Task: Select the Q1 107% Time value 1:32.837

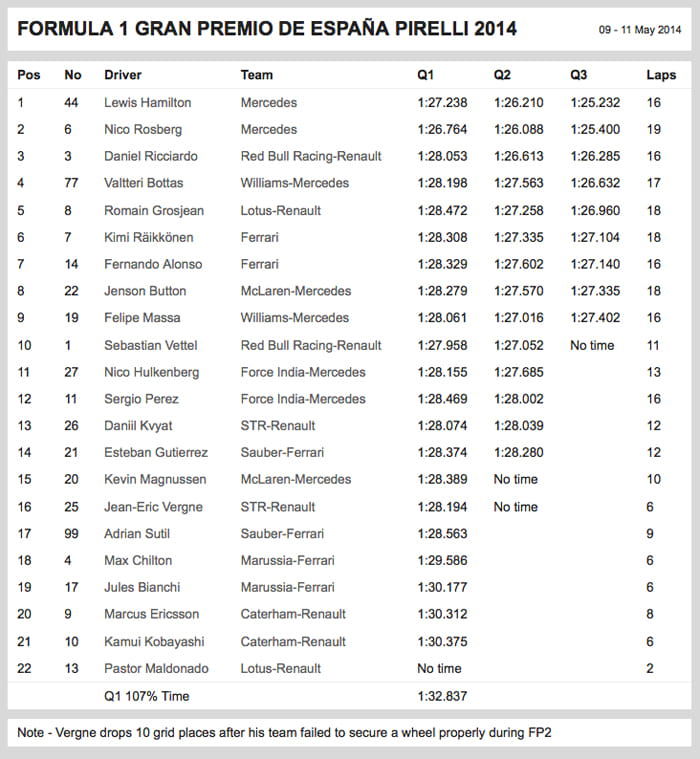Action: coord(442,696)
